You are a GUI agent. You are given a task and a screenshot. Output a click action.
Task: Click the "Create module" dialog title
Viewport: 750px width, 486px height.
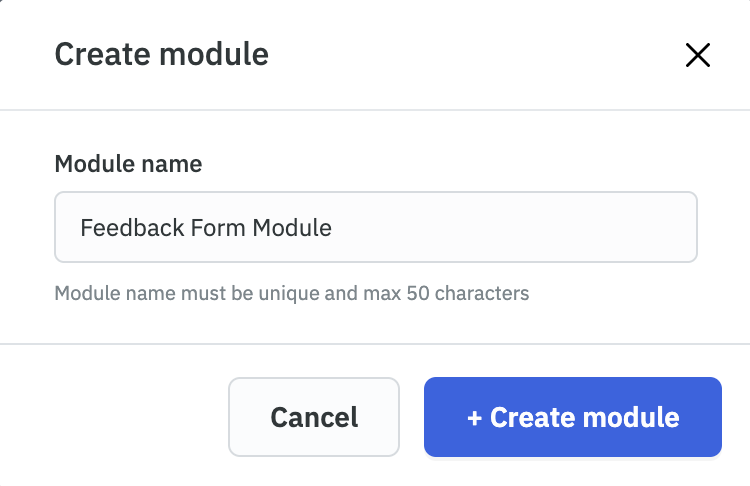161,54
